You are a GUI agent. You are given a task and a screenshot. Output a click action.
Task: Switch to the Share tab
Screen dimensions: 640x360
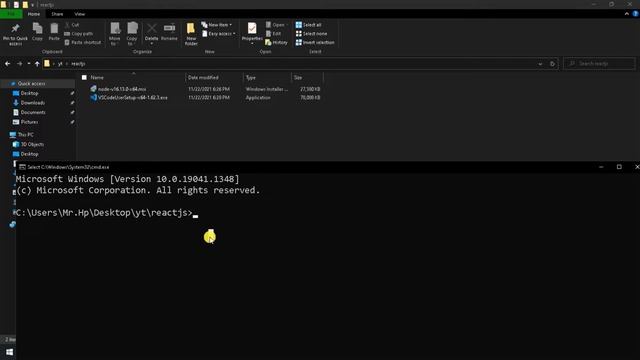[x=57, y=14]
